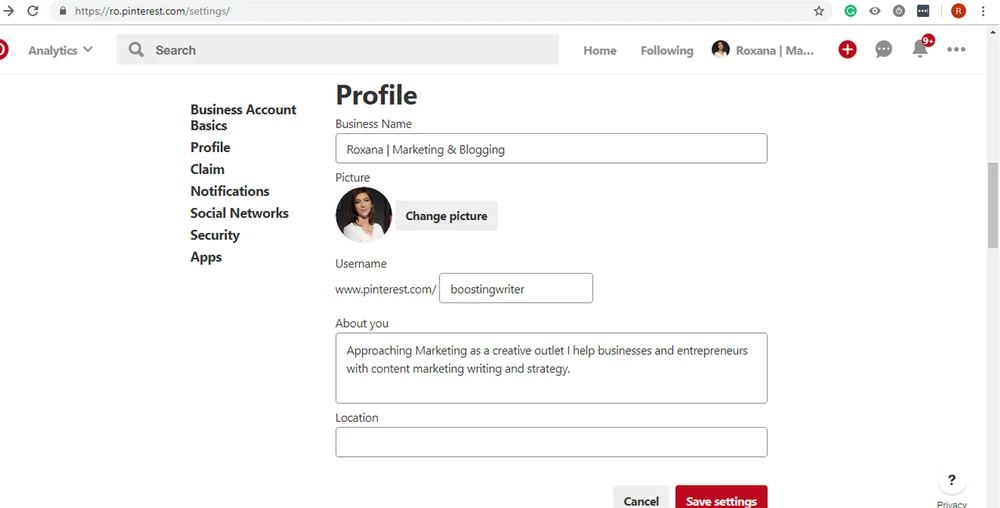The width and height of the screenshot is (1000, 508).
Task: Select Profile in the settings sidebar
Action: (210, 147)
